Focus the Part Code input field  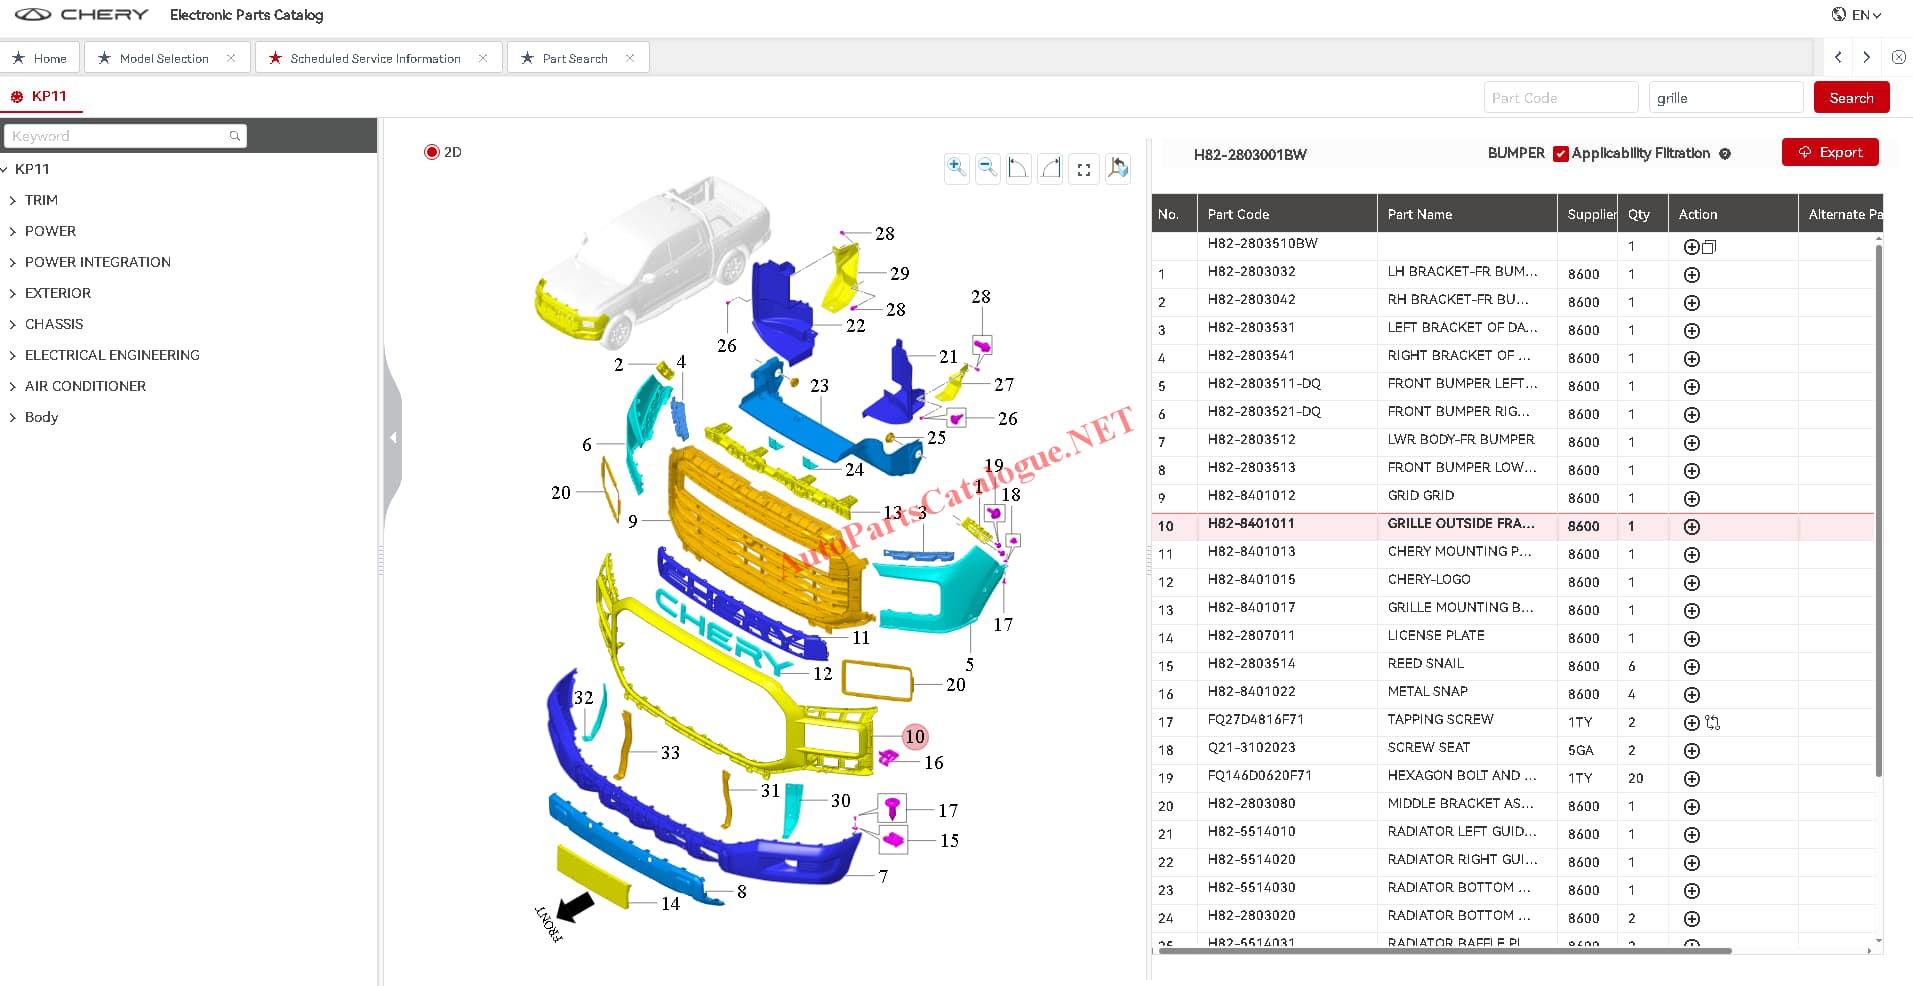pos(1561,98)
